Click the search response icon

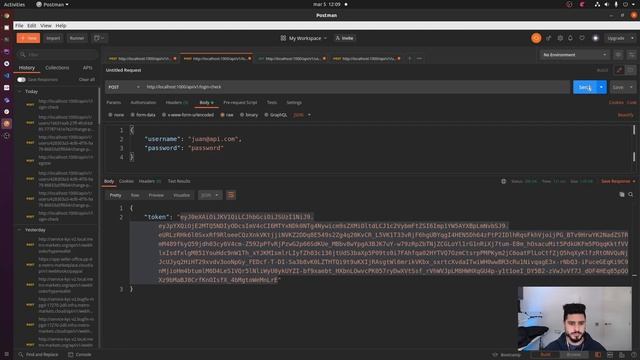tap(631, 195)
